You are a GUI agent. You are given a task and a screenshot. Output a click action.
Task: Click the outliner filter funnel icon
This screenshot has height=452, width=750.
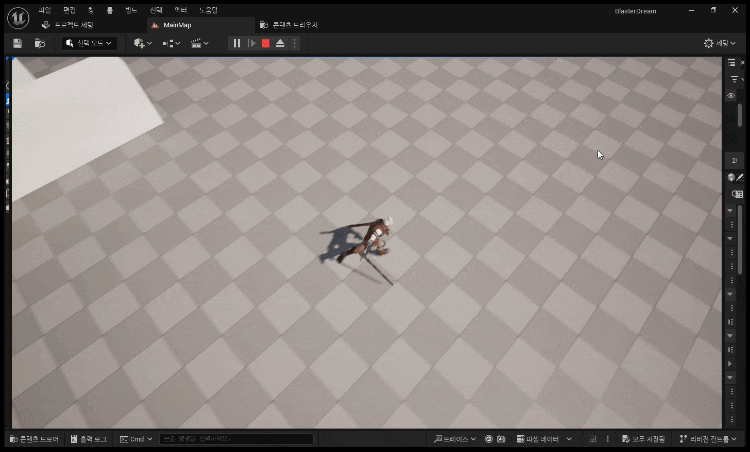tap(735, 79)
